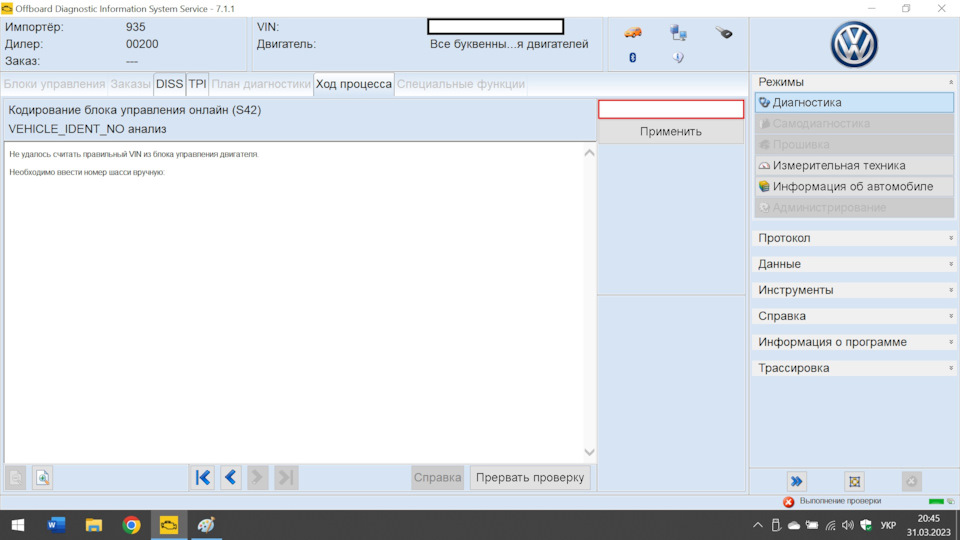This screenshot has width=960, height=540.
Task: Open the Измерительная техника mode
Action: click(x=854, y=166)
